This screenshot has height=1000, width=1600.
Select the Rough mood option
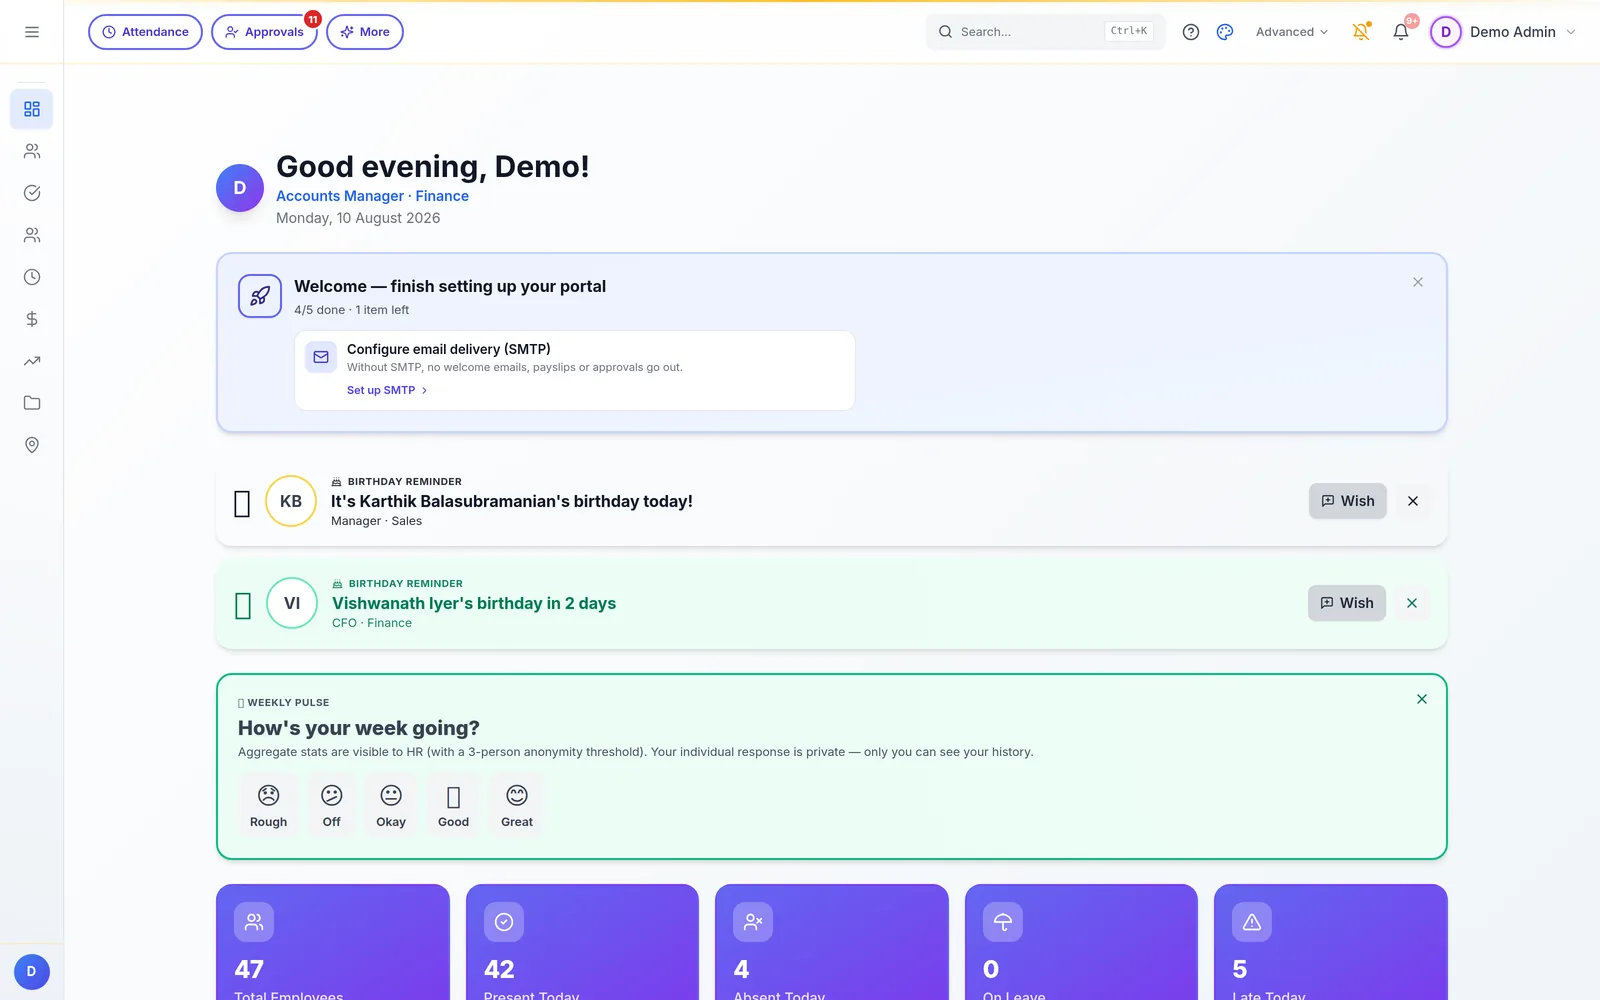tap(268, 805)
